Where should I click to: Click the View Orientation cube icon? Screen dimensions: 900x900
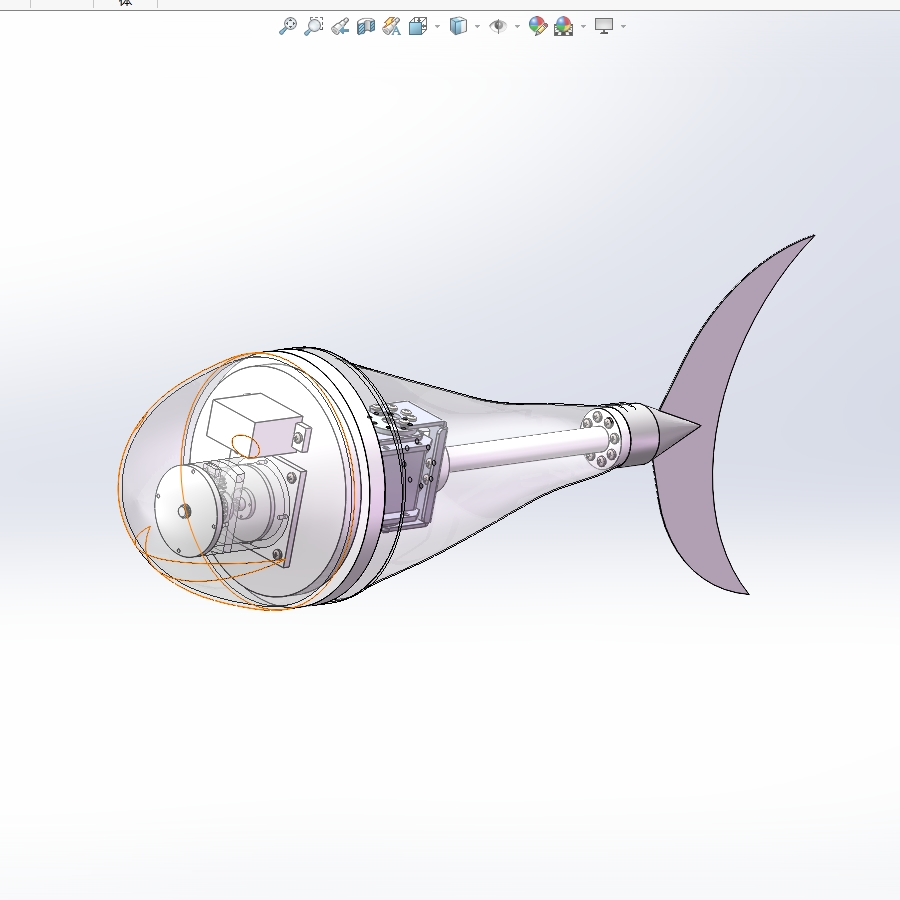click(418, 26)
